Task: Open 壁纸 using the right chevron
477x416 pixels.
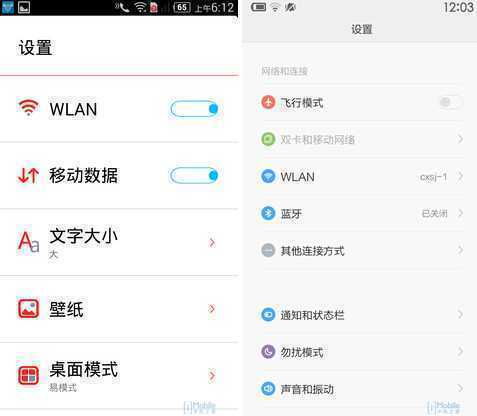Action: tap(212, 309)
